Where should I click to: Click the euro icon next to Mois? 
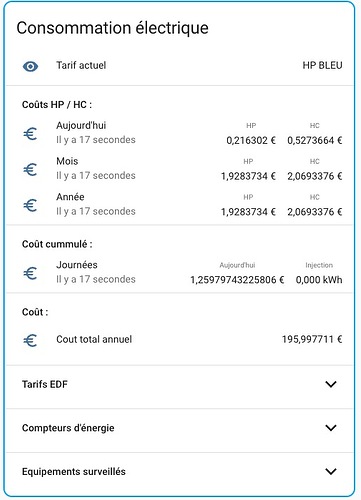[x=30, y=170]
